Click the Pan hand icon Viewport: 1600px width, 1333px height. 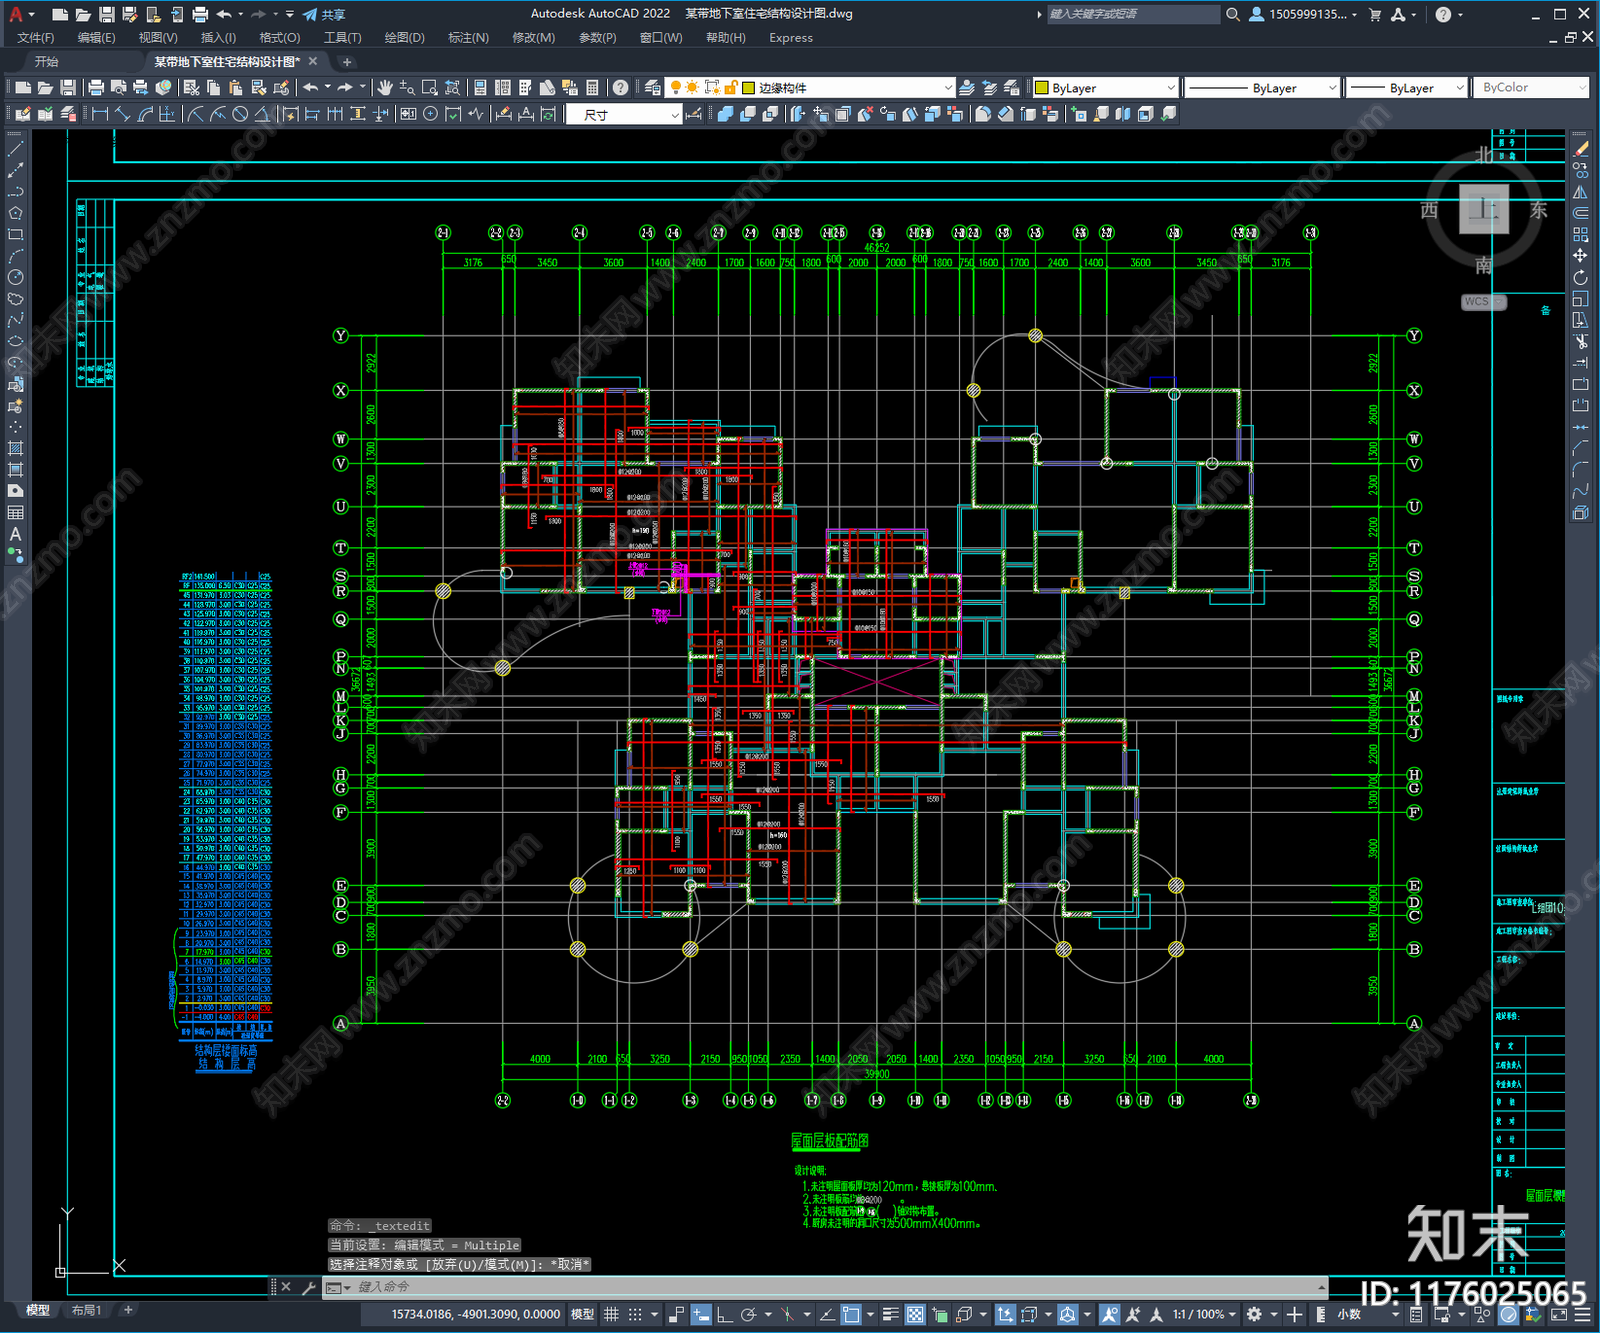click(x=385, y=88)
